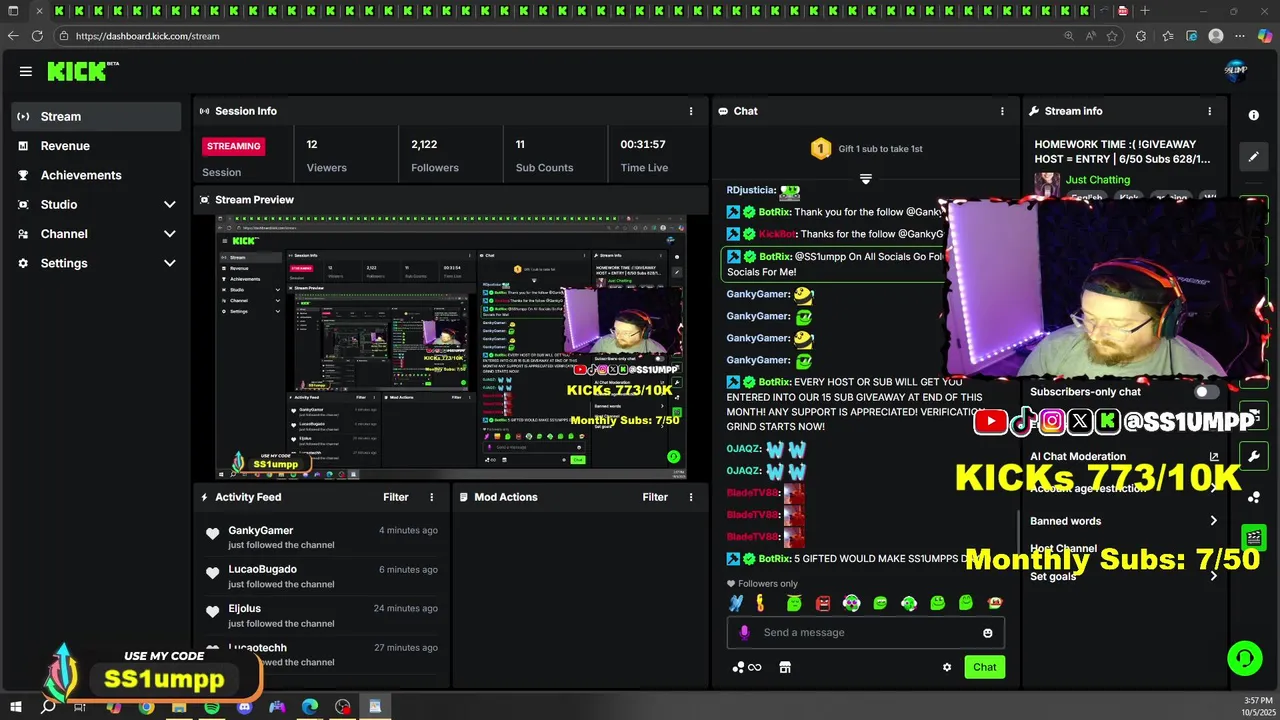This screenshot has width=1280, height=720.
Task: Open chat settings gear icon
Action: click(947, 667)
